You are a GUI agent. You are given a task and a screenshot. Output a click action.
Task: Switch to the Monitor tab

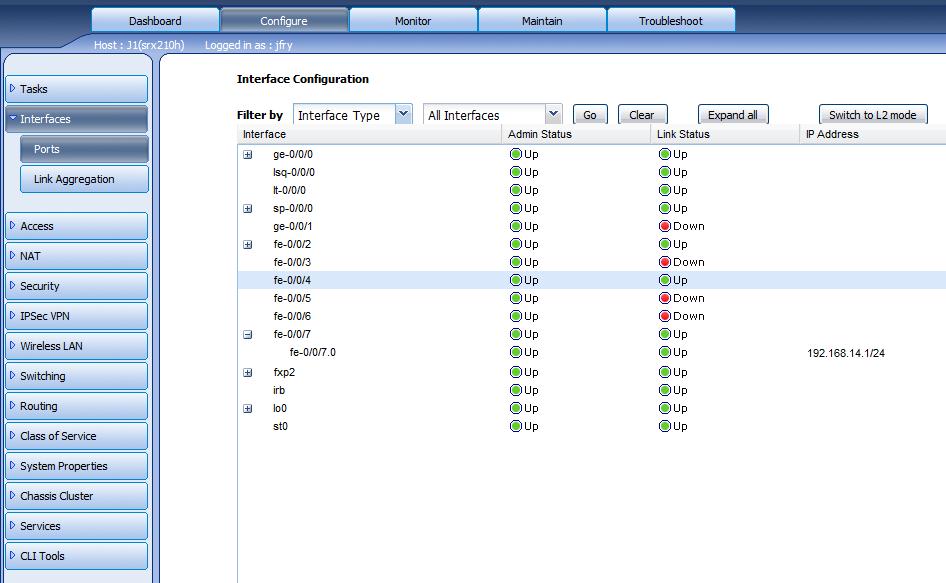413,21
